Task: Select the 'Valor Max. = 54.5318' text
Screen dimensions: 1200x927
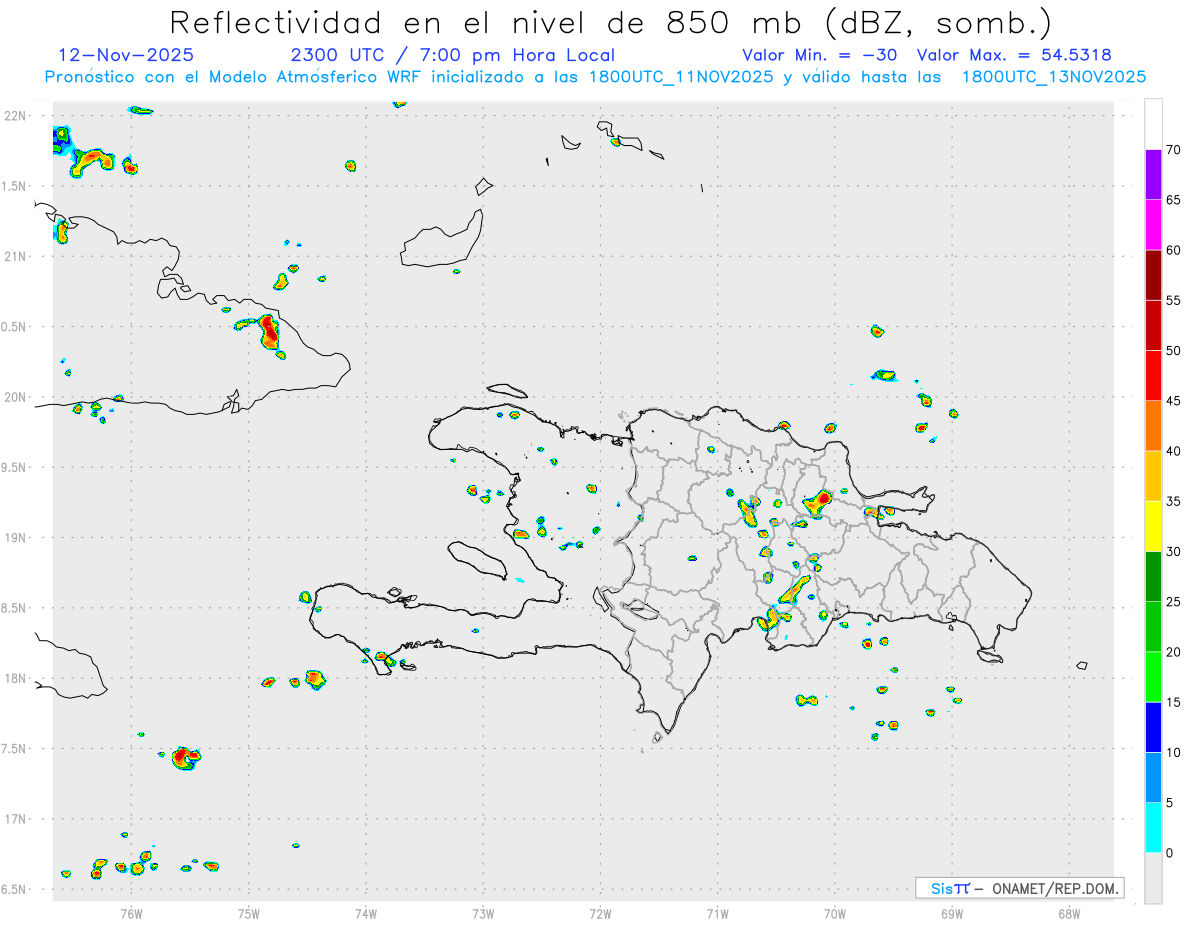Action: (1013, 55)
